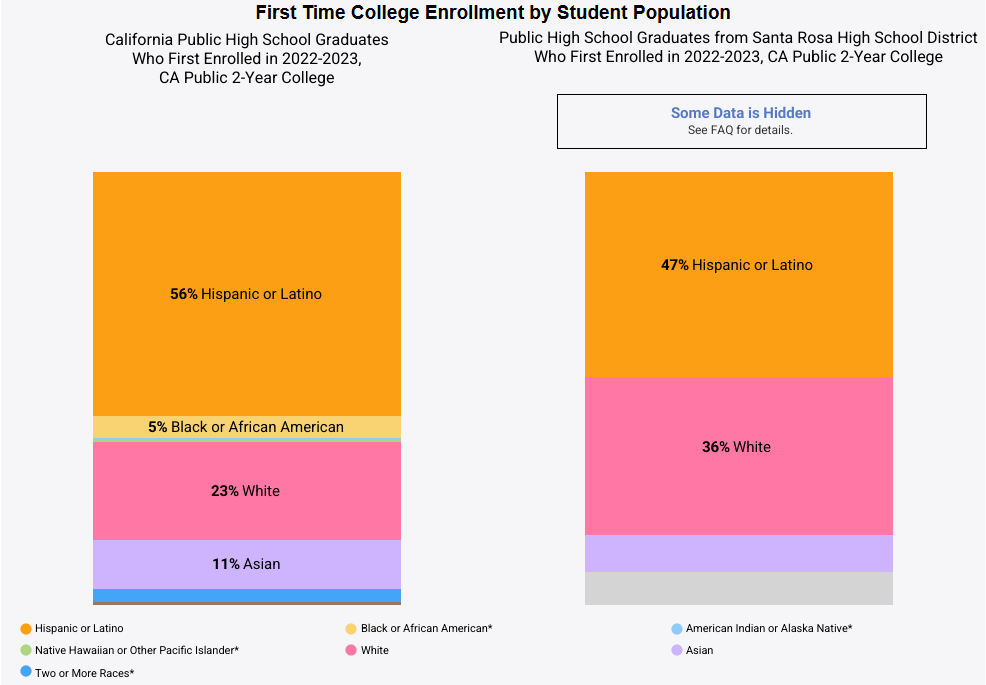Select the 23% White bar segment

click(246, 491)
